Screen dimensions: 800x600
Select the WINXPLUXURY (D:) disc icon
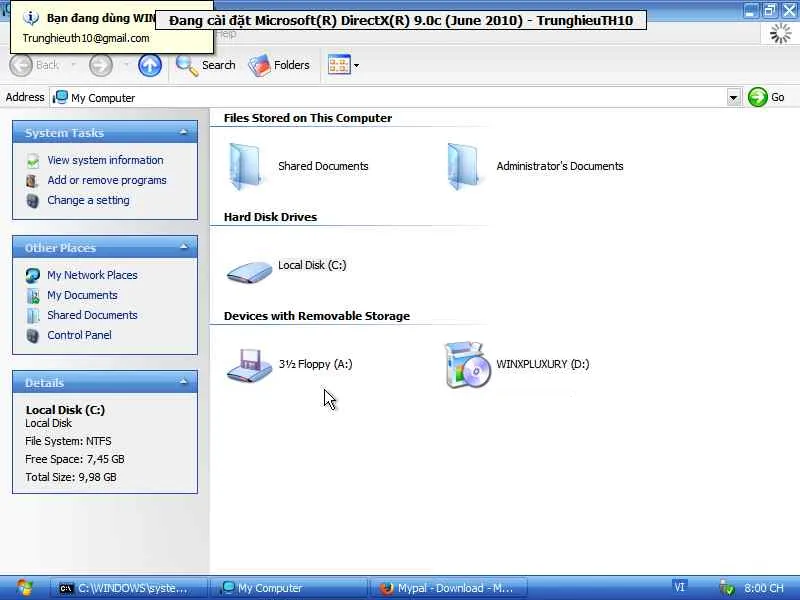[467, 365]
